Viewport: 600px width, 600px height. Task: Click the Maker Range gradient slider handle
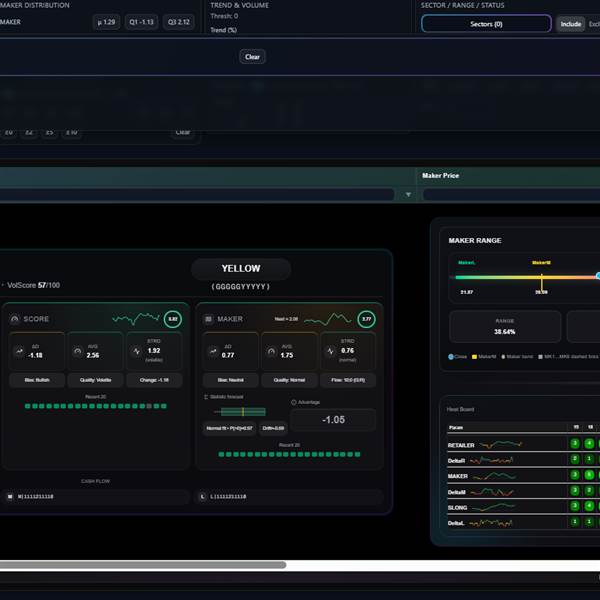pos(598,276)
